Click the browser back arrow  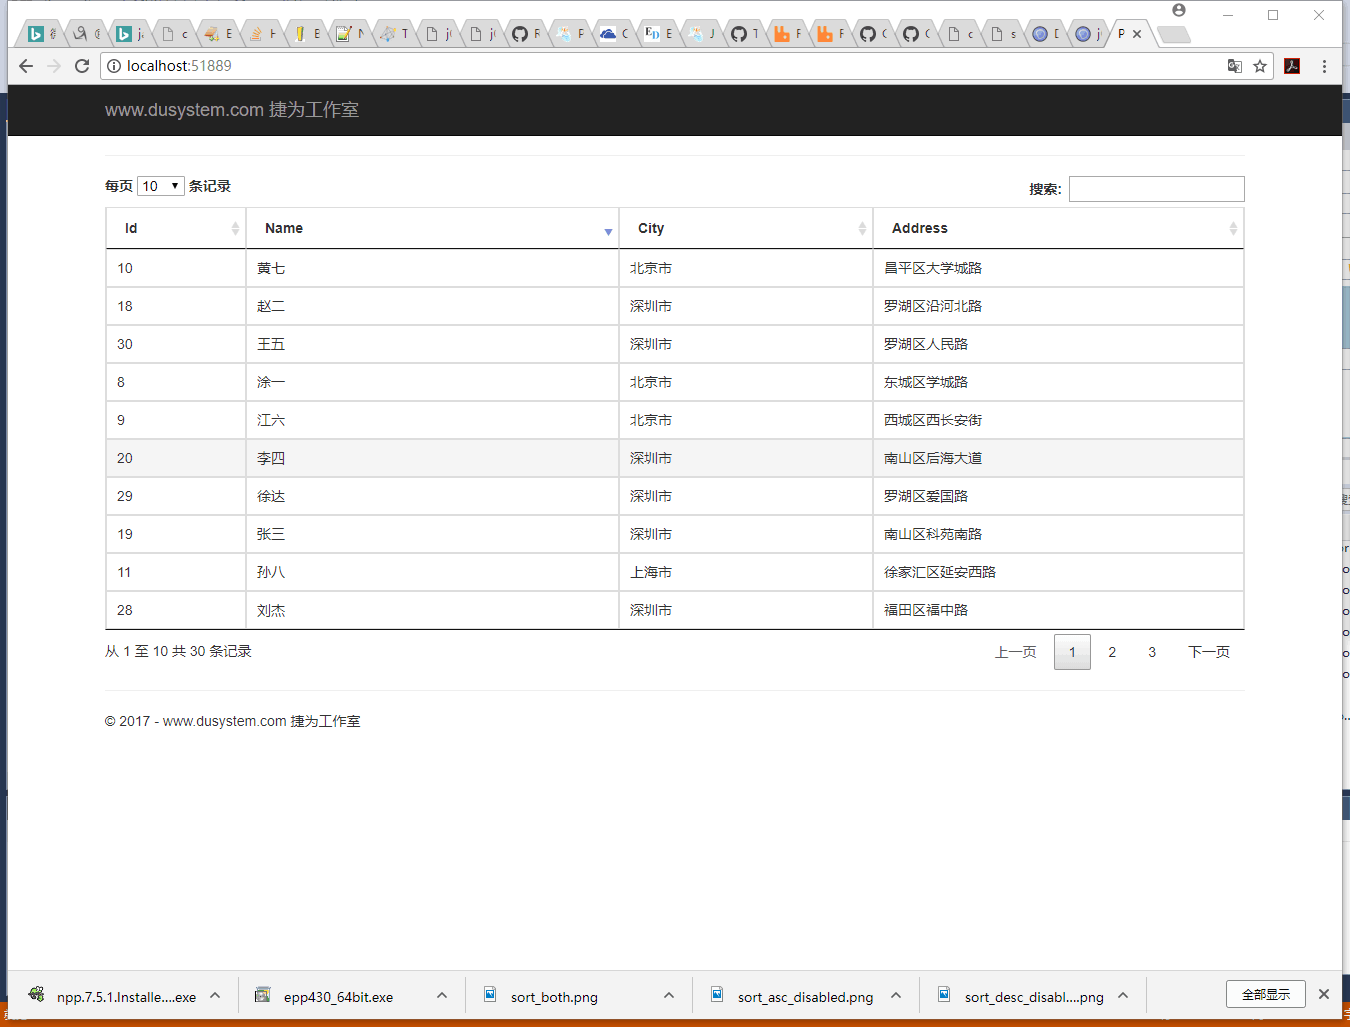pyautogui.click(x=26, y=66)
